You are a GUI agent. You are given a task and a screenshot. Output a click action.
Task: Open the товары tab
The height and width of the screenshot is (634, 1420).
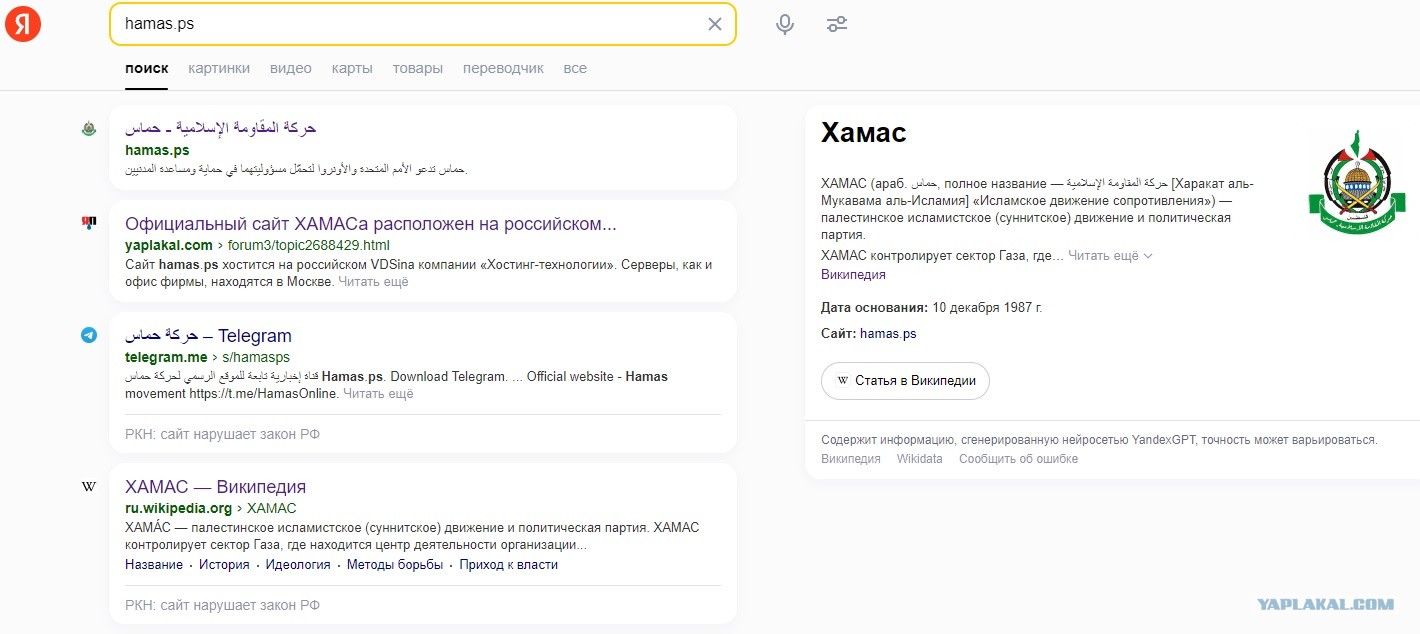tap(418, 68)
